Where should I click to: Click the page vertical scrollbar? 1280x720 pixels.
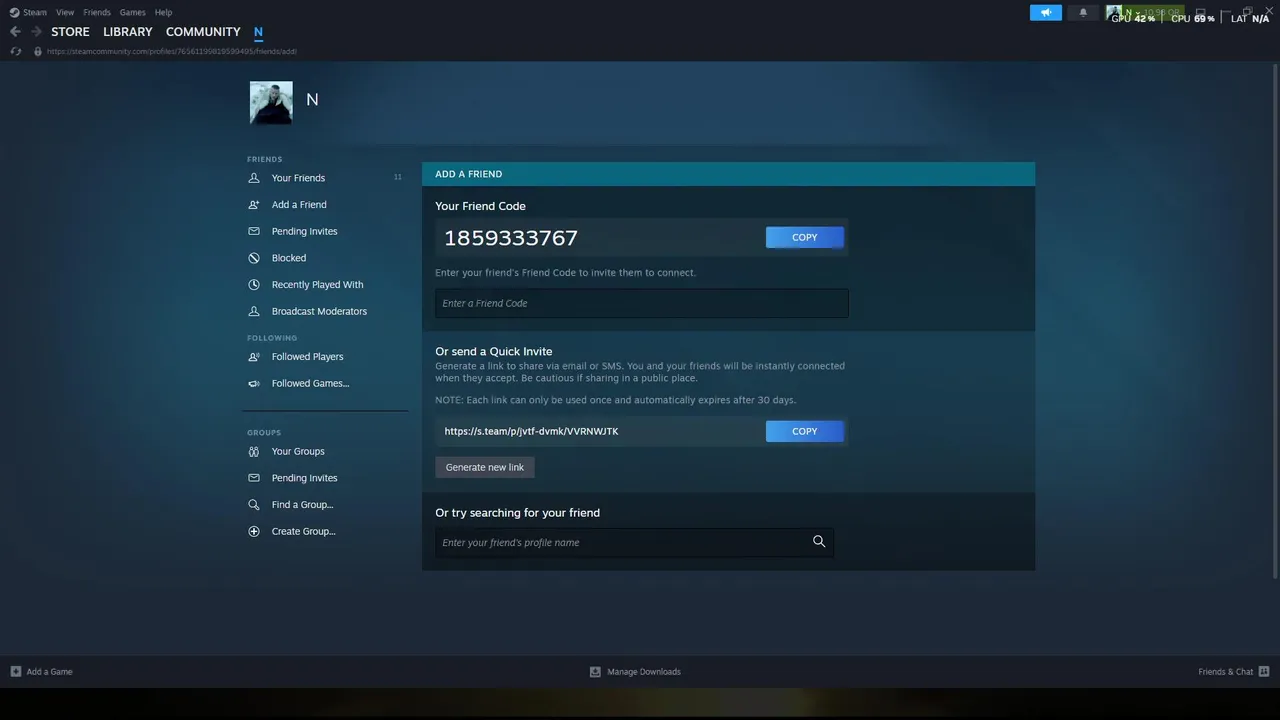coord(1275,320)
